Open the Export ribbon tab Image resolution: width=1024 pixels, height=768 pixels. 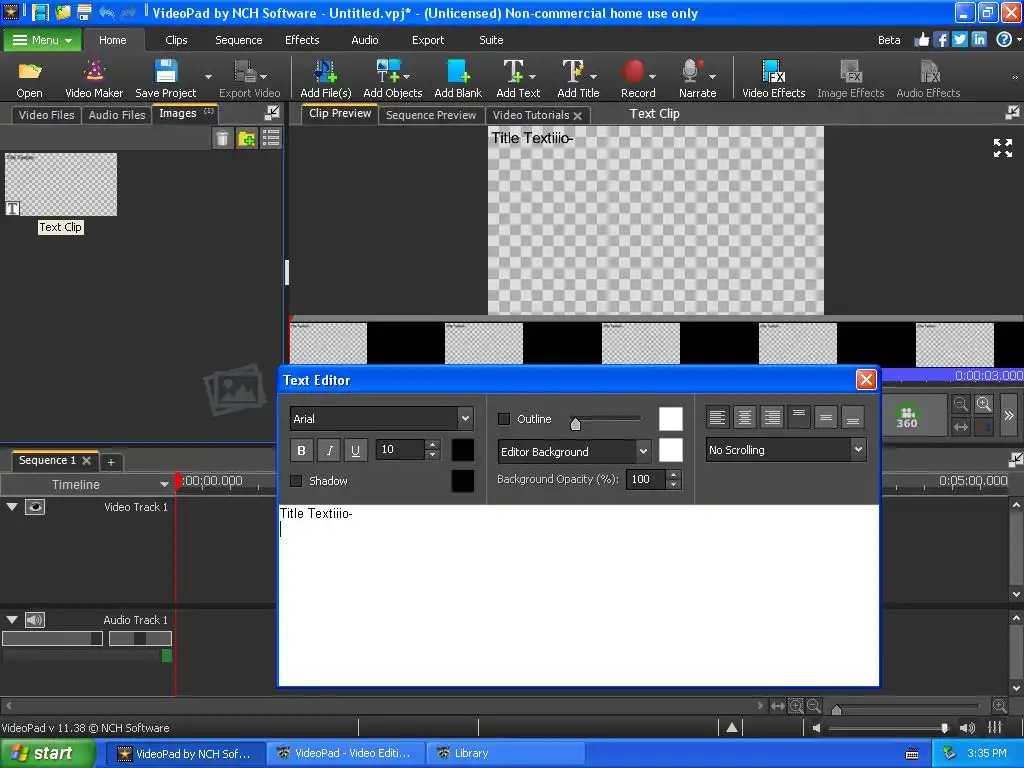(x=428, y=40)
